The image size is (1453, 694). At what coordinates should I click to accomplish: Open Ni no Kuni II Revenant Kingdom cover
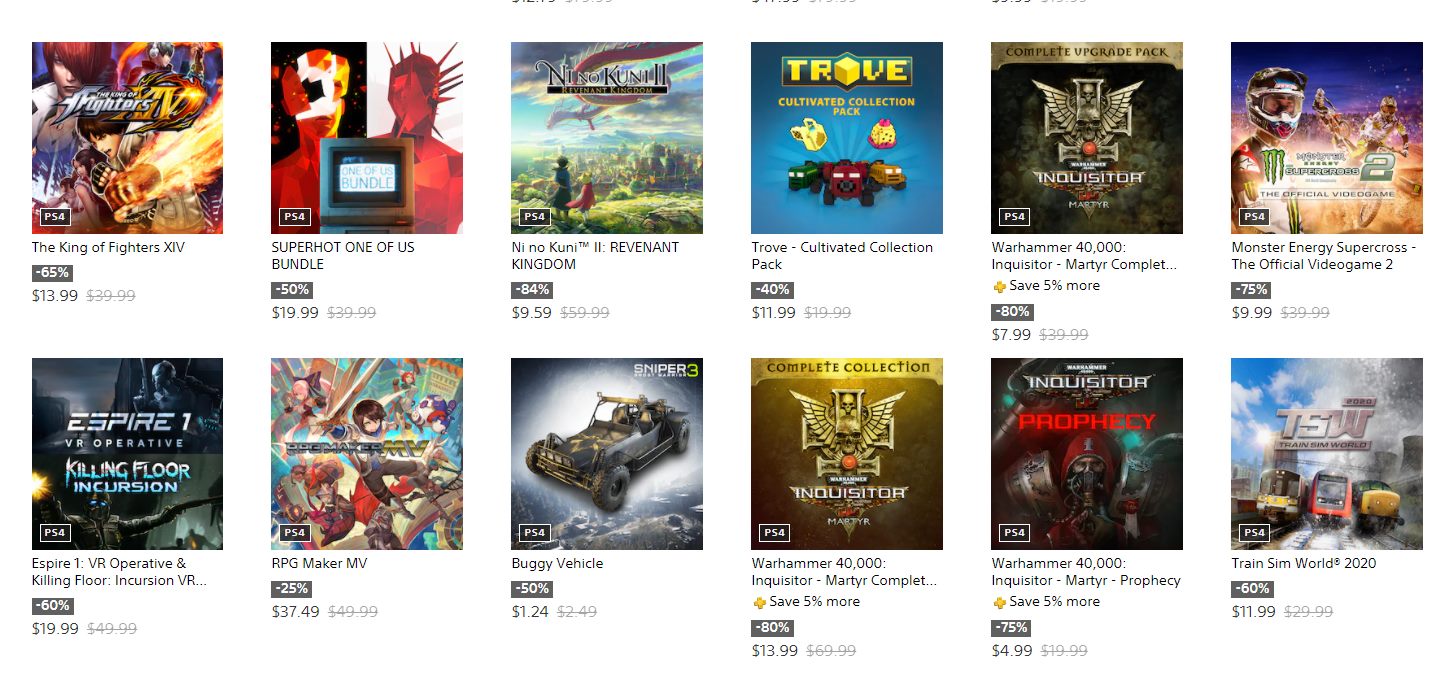click(x=607, y=138)
